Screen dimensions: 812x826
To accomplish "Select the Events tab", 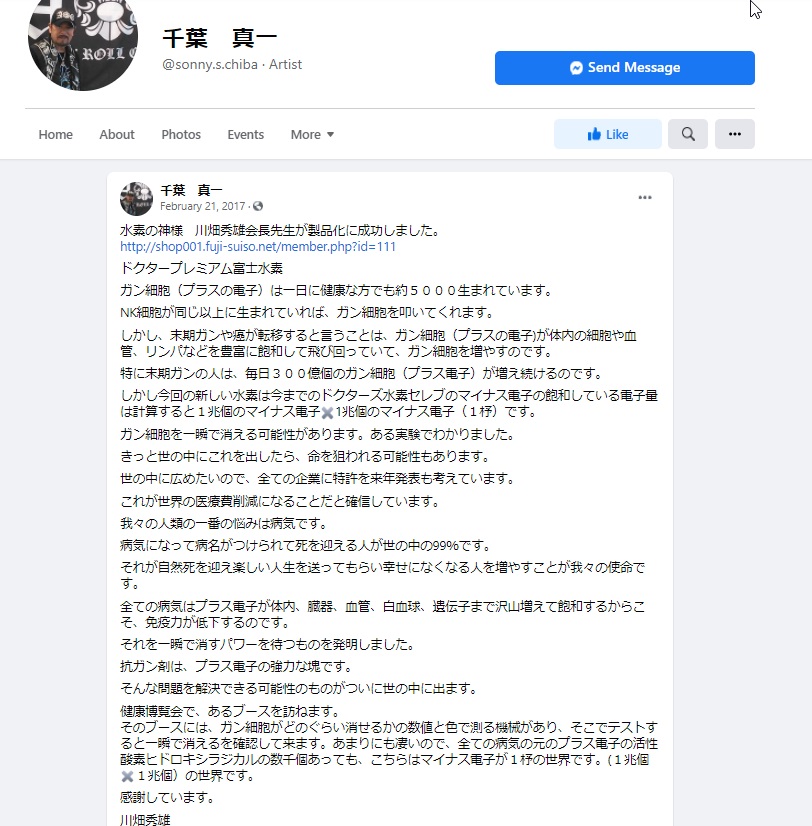I will [246, 134].
